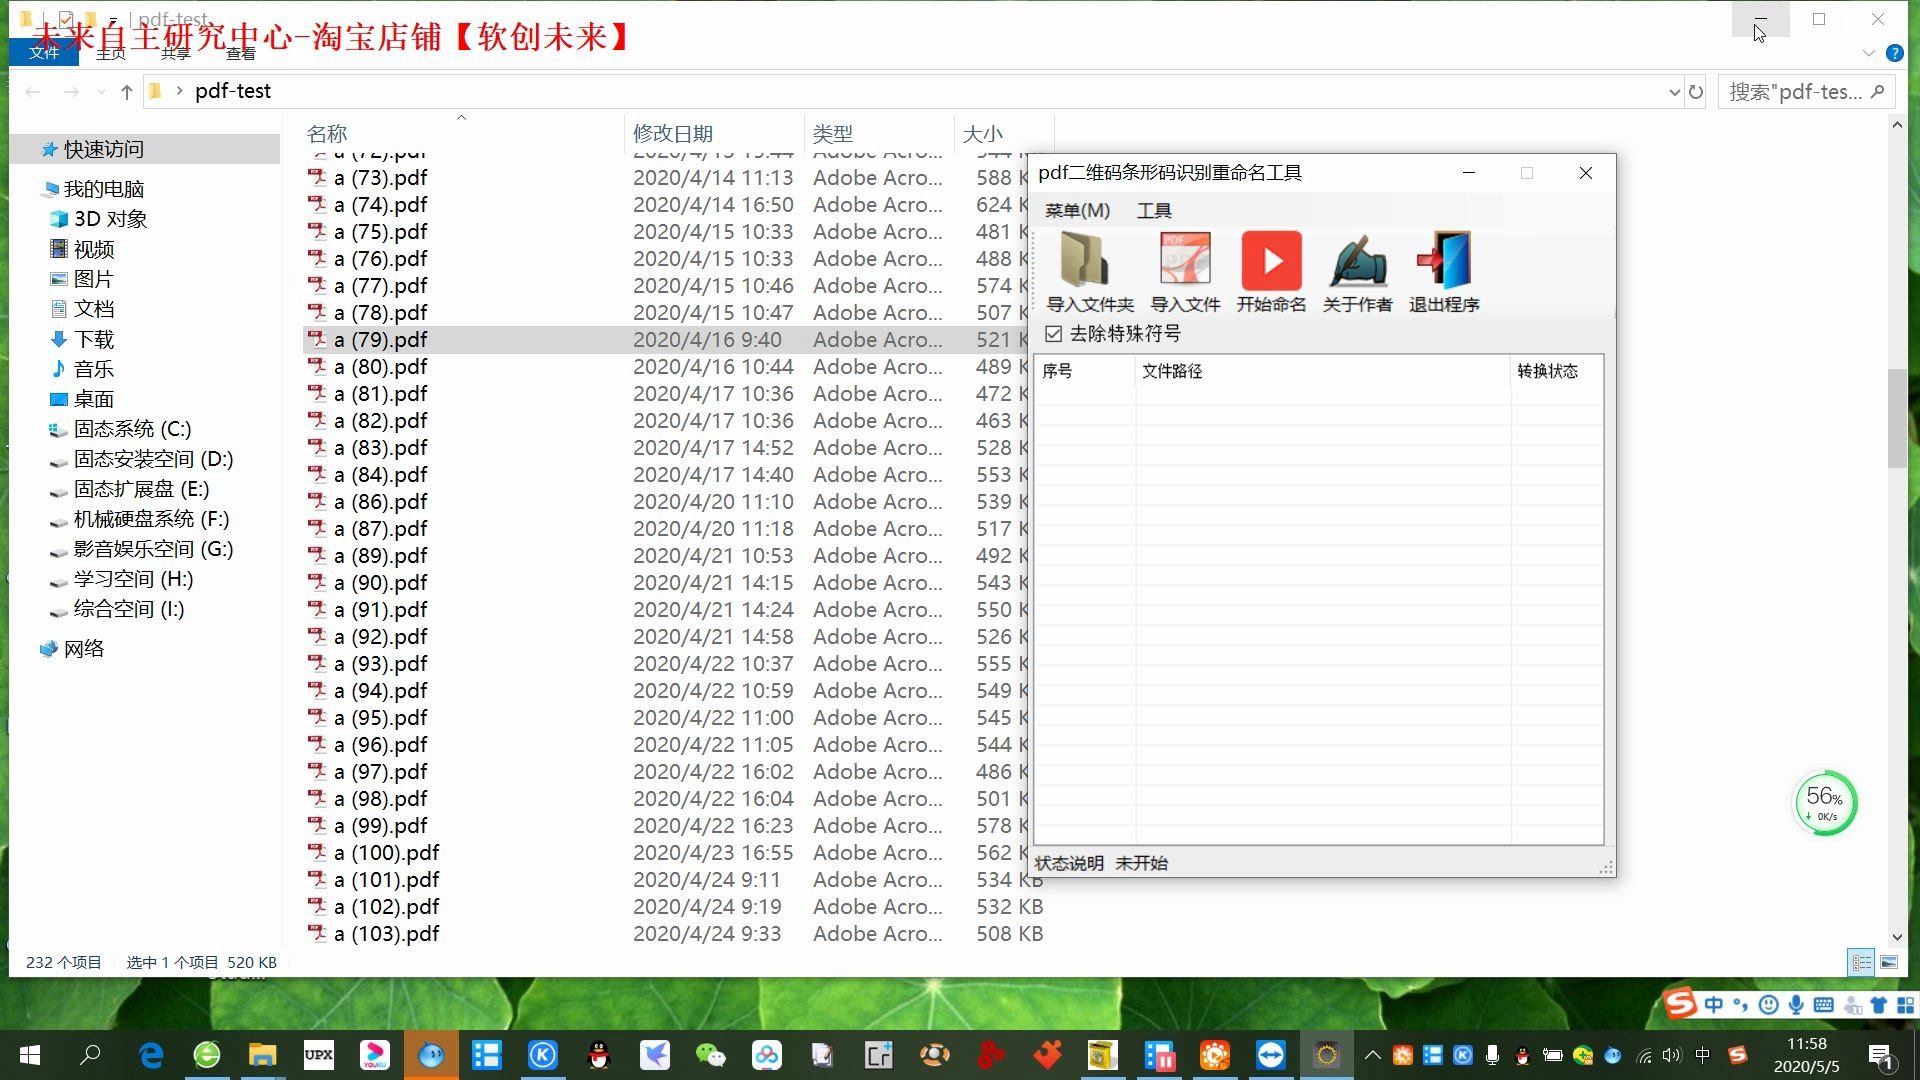
Task: Open the address bar history dropdown
Action: click(x=1674, y=91)
